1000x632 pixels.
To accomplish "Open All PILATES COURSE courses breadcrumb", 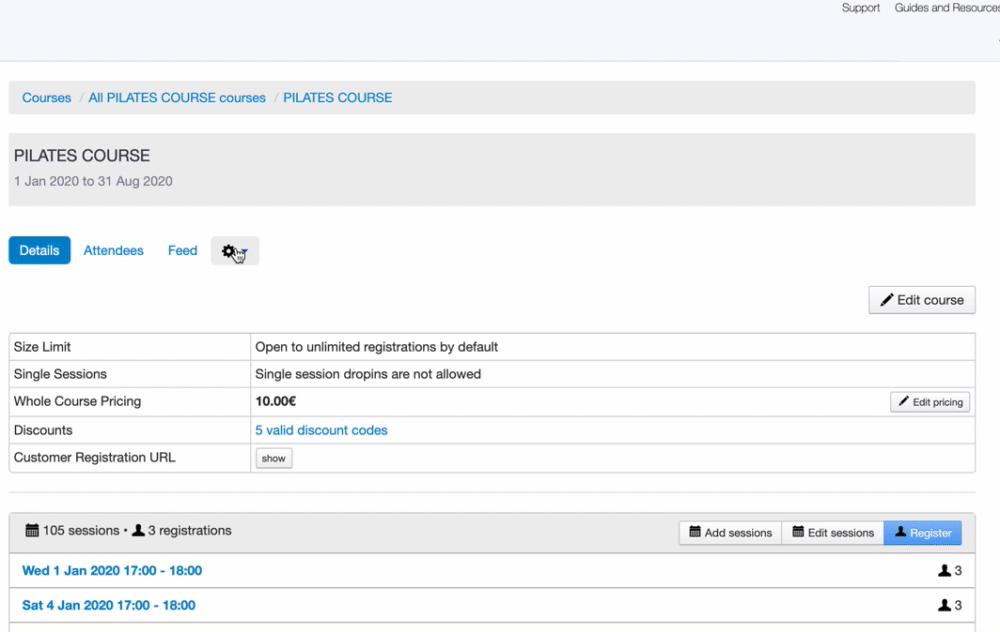I will pos(177,98).
